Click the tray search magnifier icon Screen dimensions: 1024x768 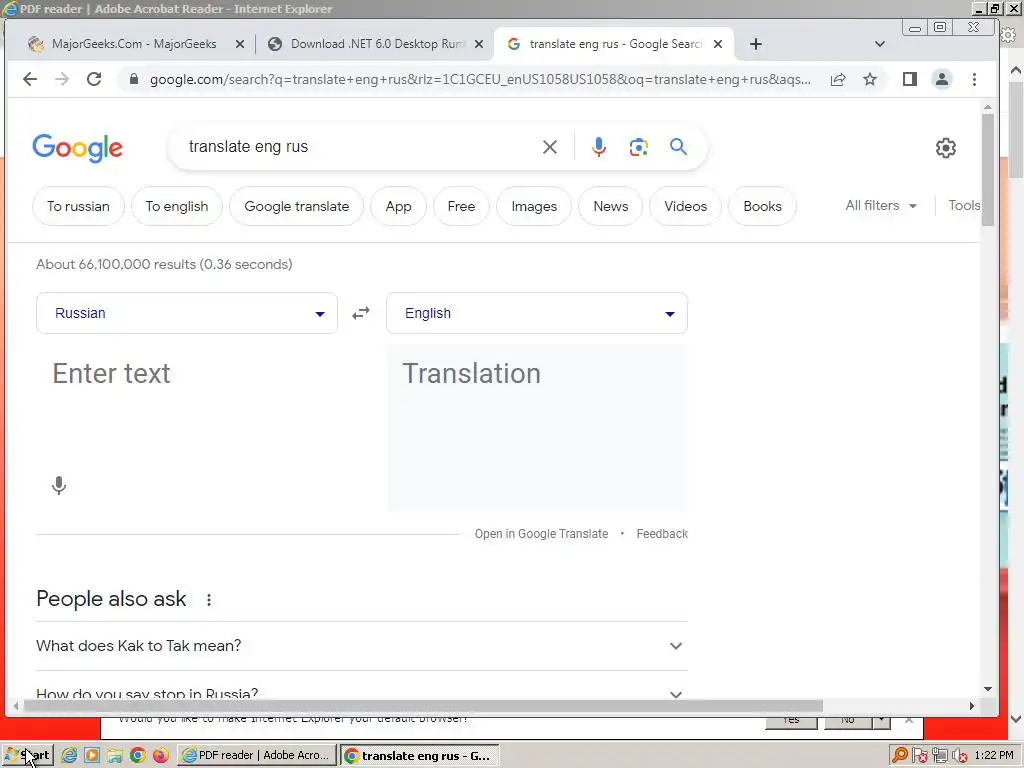pos(900,756)
